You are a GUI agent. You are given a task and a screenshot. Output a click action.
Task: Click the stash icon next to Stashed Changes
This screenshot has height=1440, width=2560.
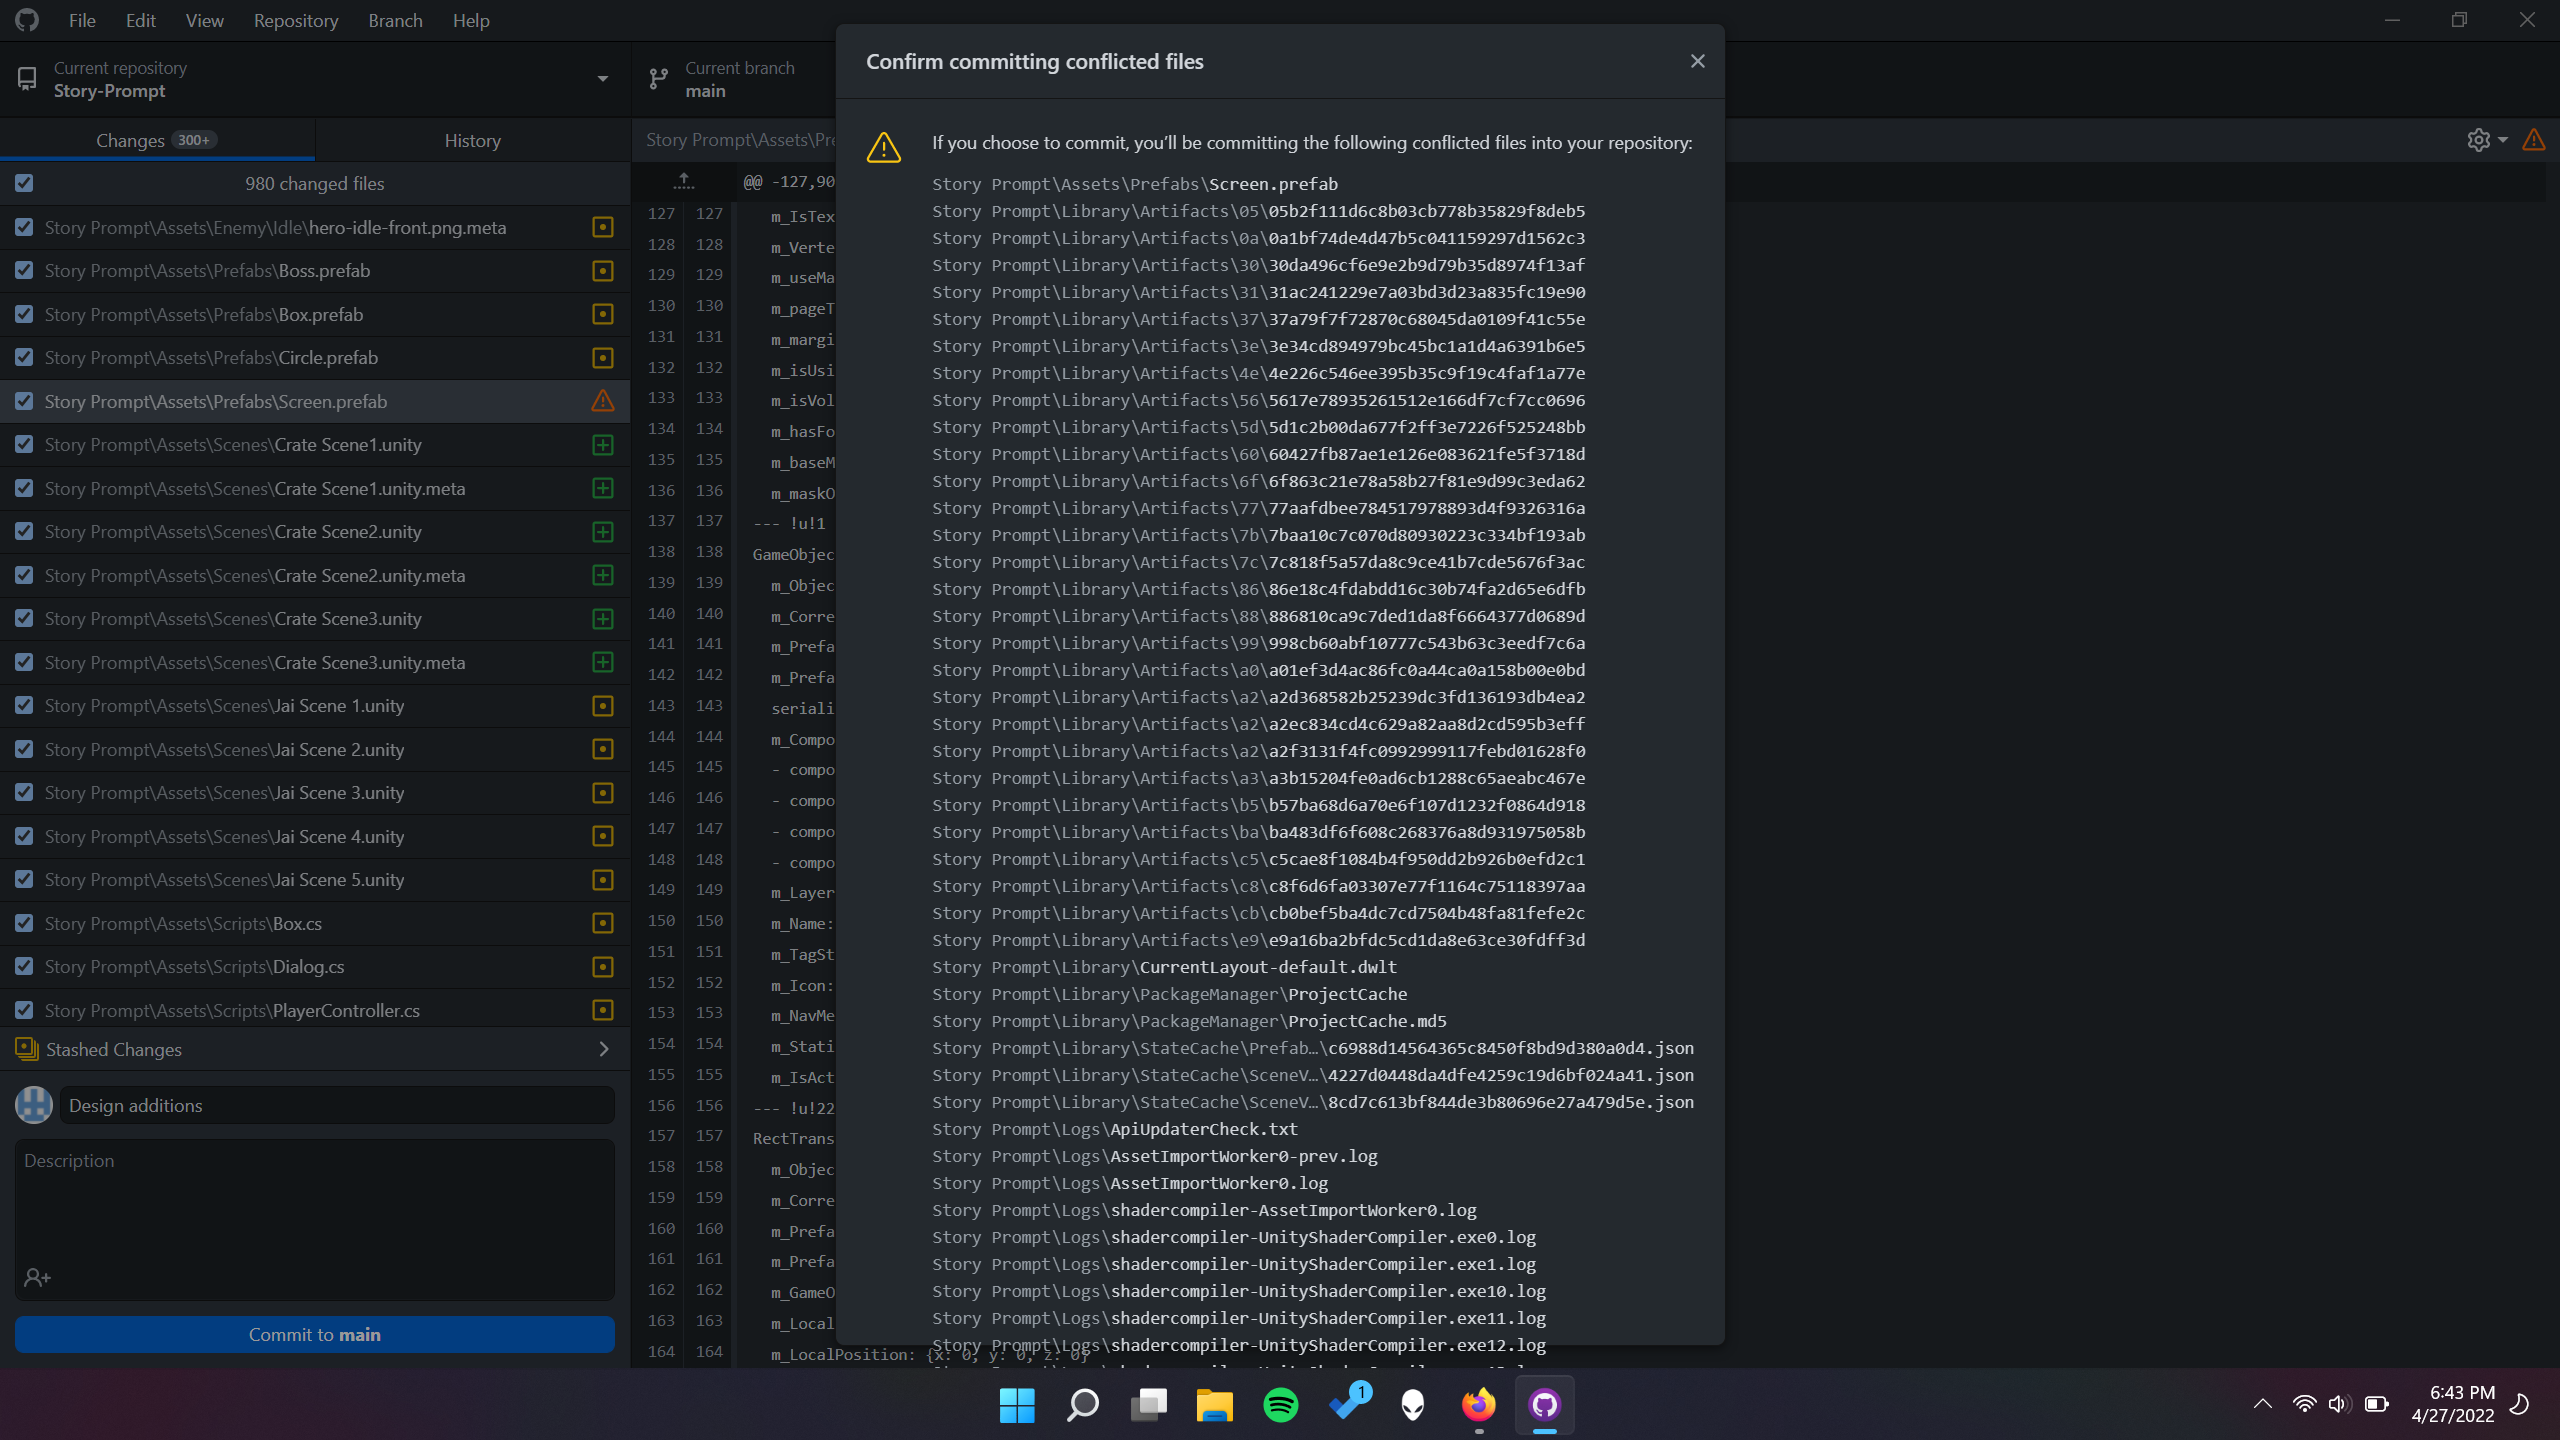(25, 1049)
